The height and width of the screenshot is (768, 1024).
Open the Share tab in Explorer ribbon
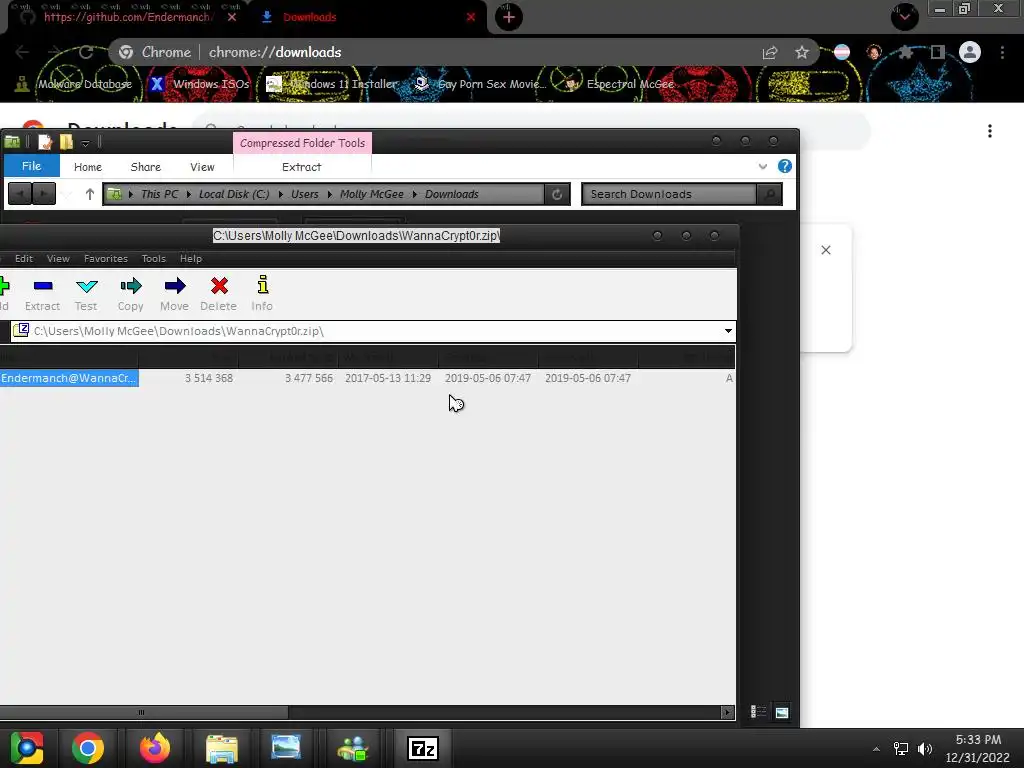146,167
